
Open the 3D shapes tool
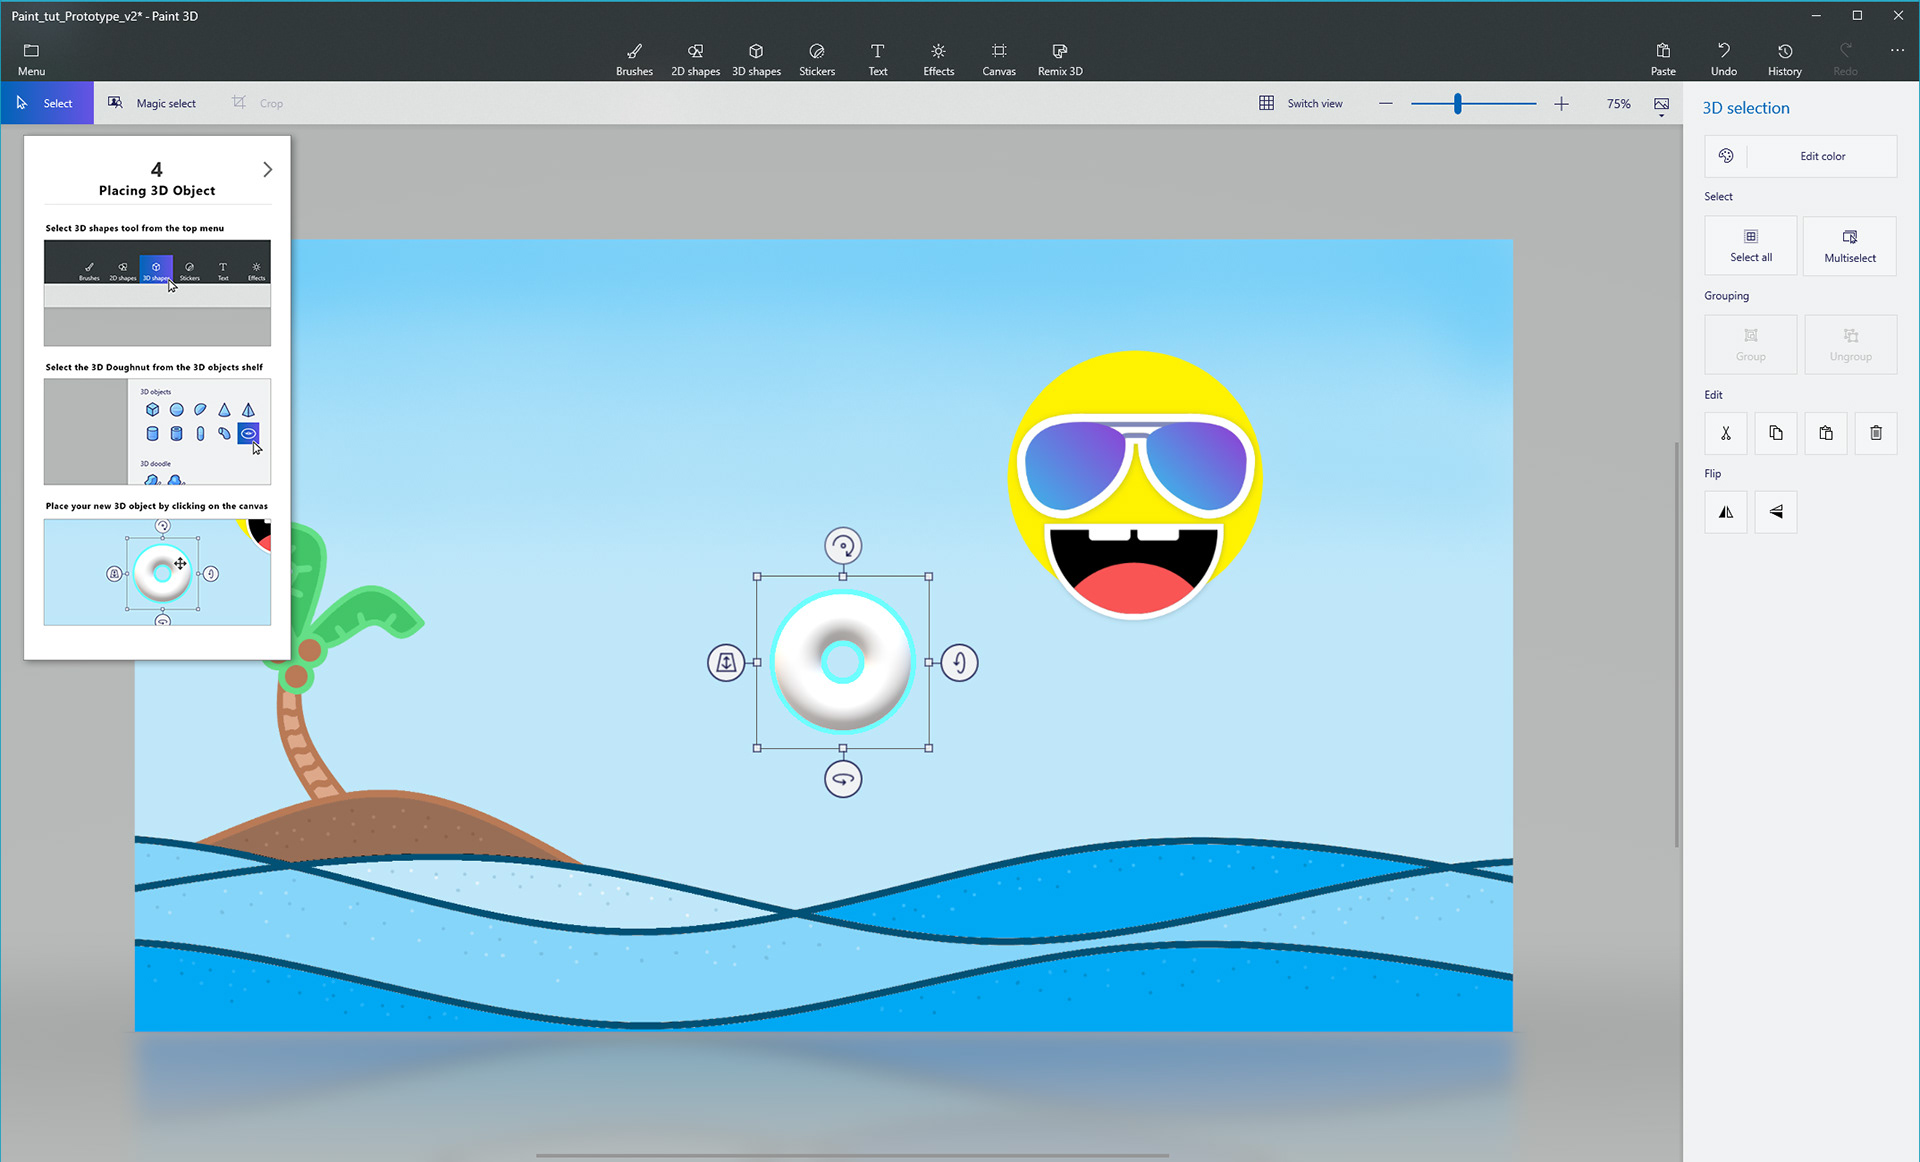click(756, 59)
